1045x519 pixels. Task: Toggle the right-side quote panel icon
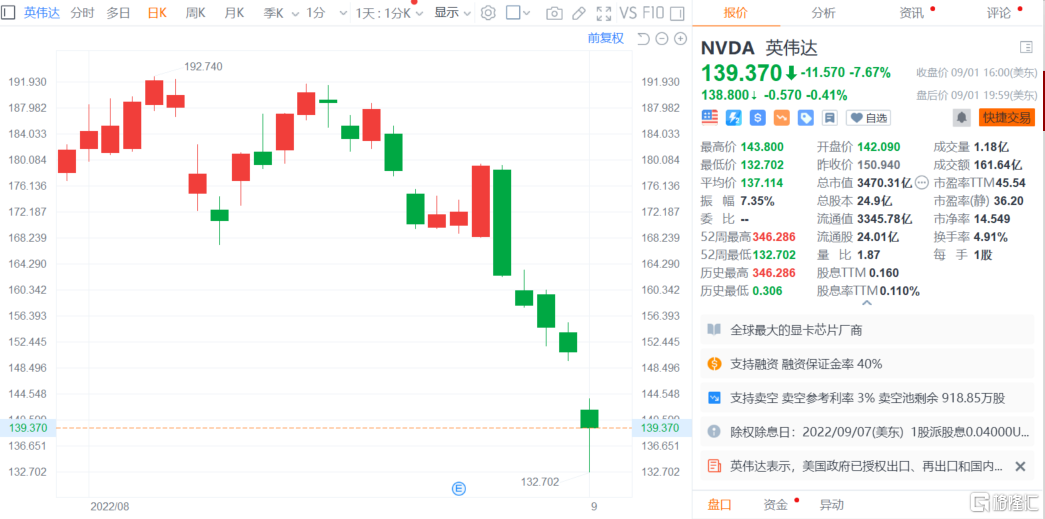tap(676, 13)
